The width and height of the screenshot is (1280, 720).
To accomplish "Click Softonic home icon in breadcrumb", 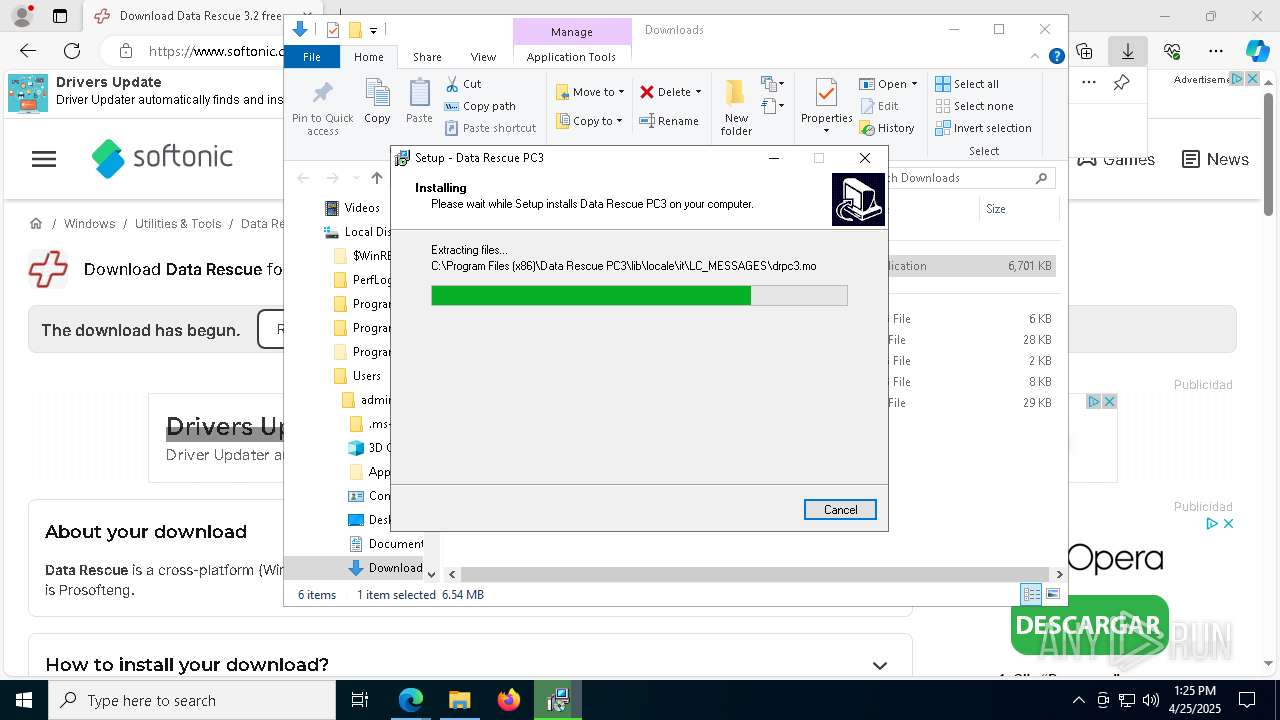I will (36, 224).
